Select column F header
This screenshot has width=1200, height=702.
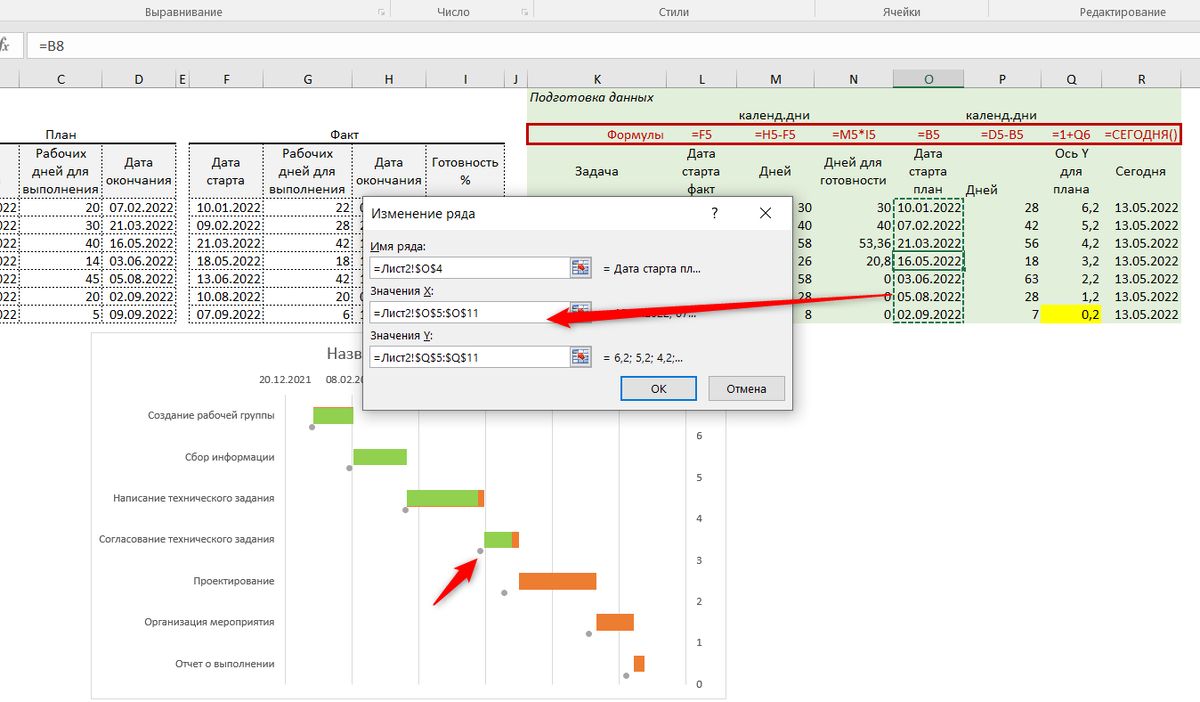click(x=226, y=79)
